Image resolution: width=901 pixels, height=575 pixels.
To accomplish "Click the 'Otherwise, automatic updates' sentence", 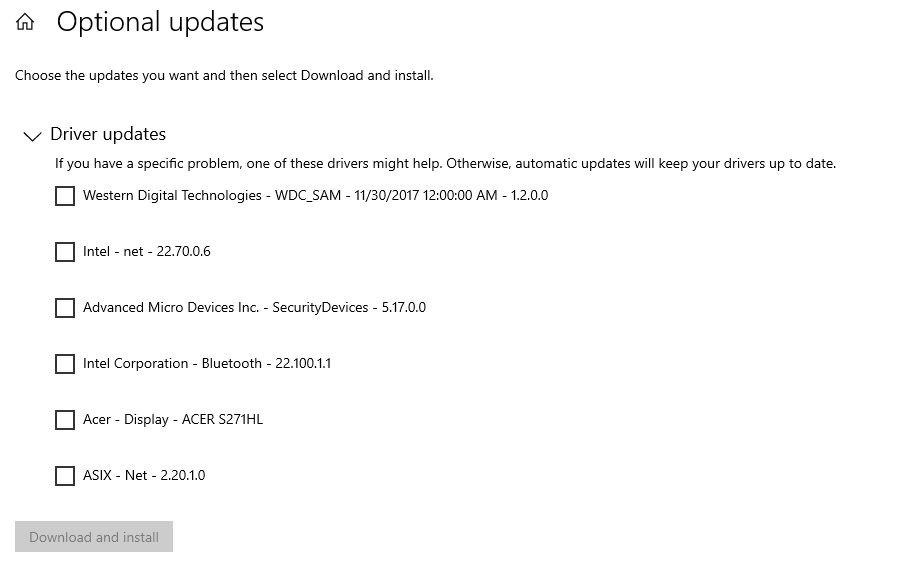I will click(x=641, y=164).
